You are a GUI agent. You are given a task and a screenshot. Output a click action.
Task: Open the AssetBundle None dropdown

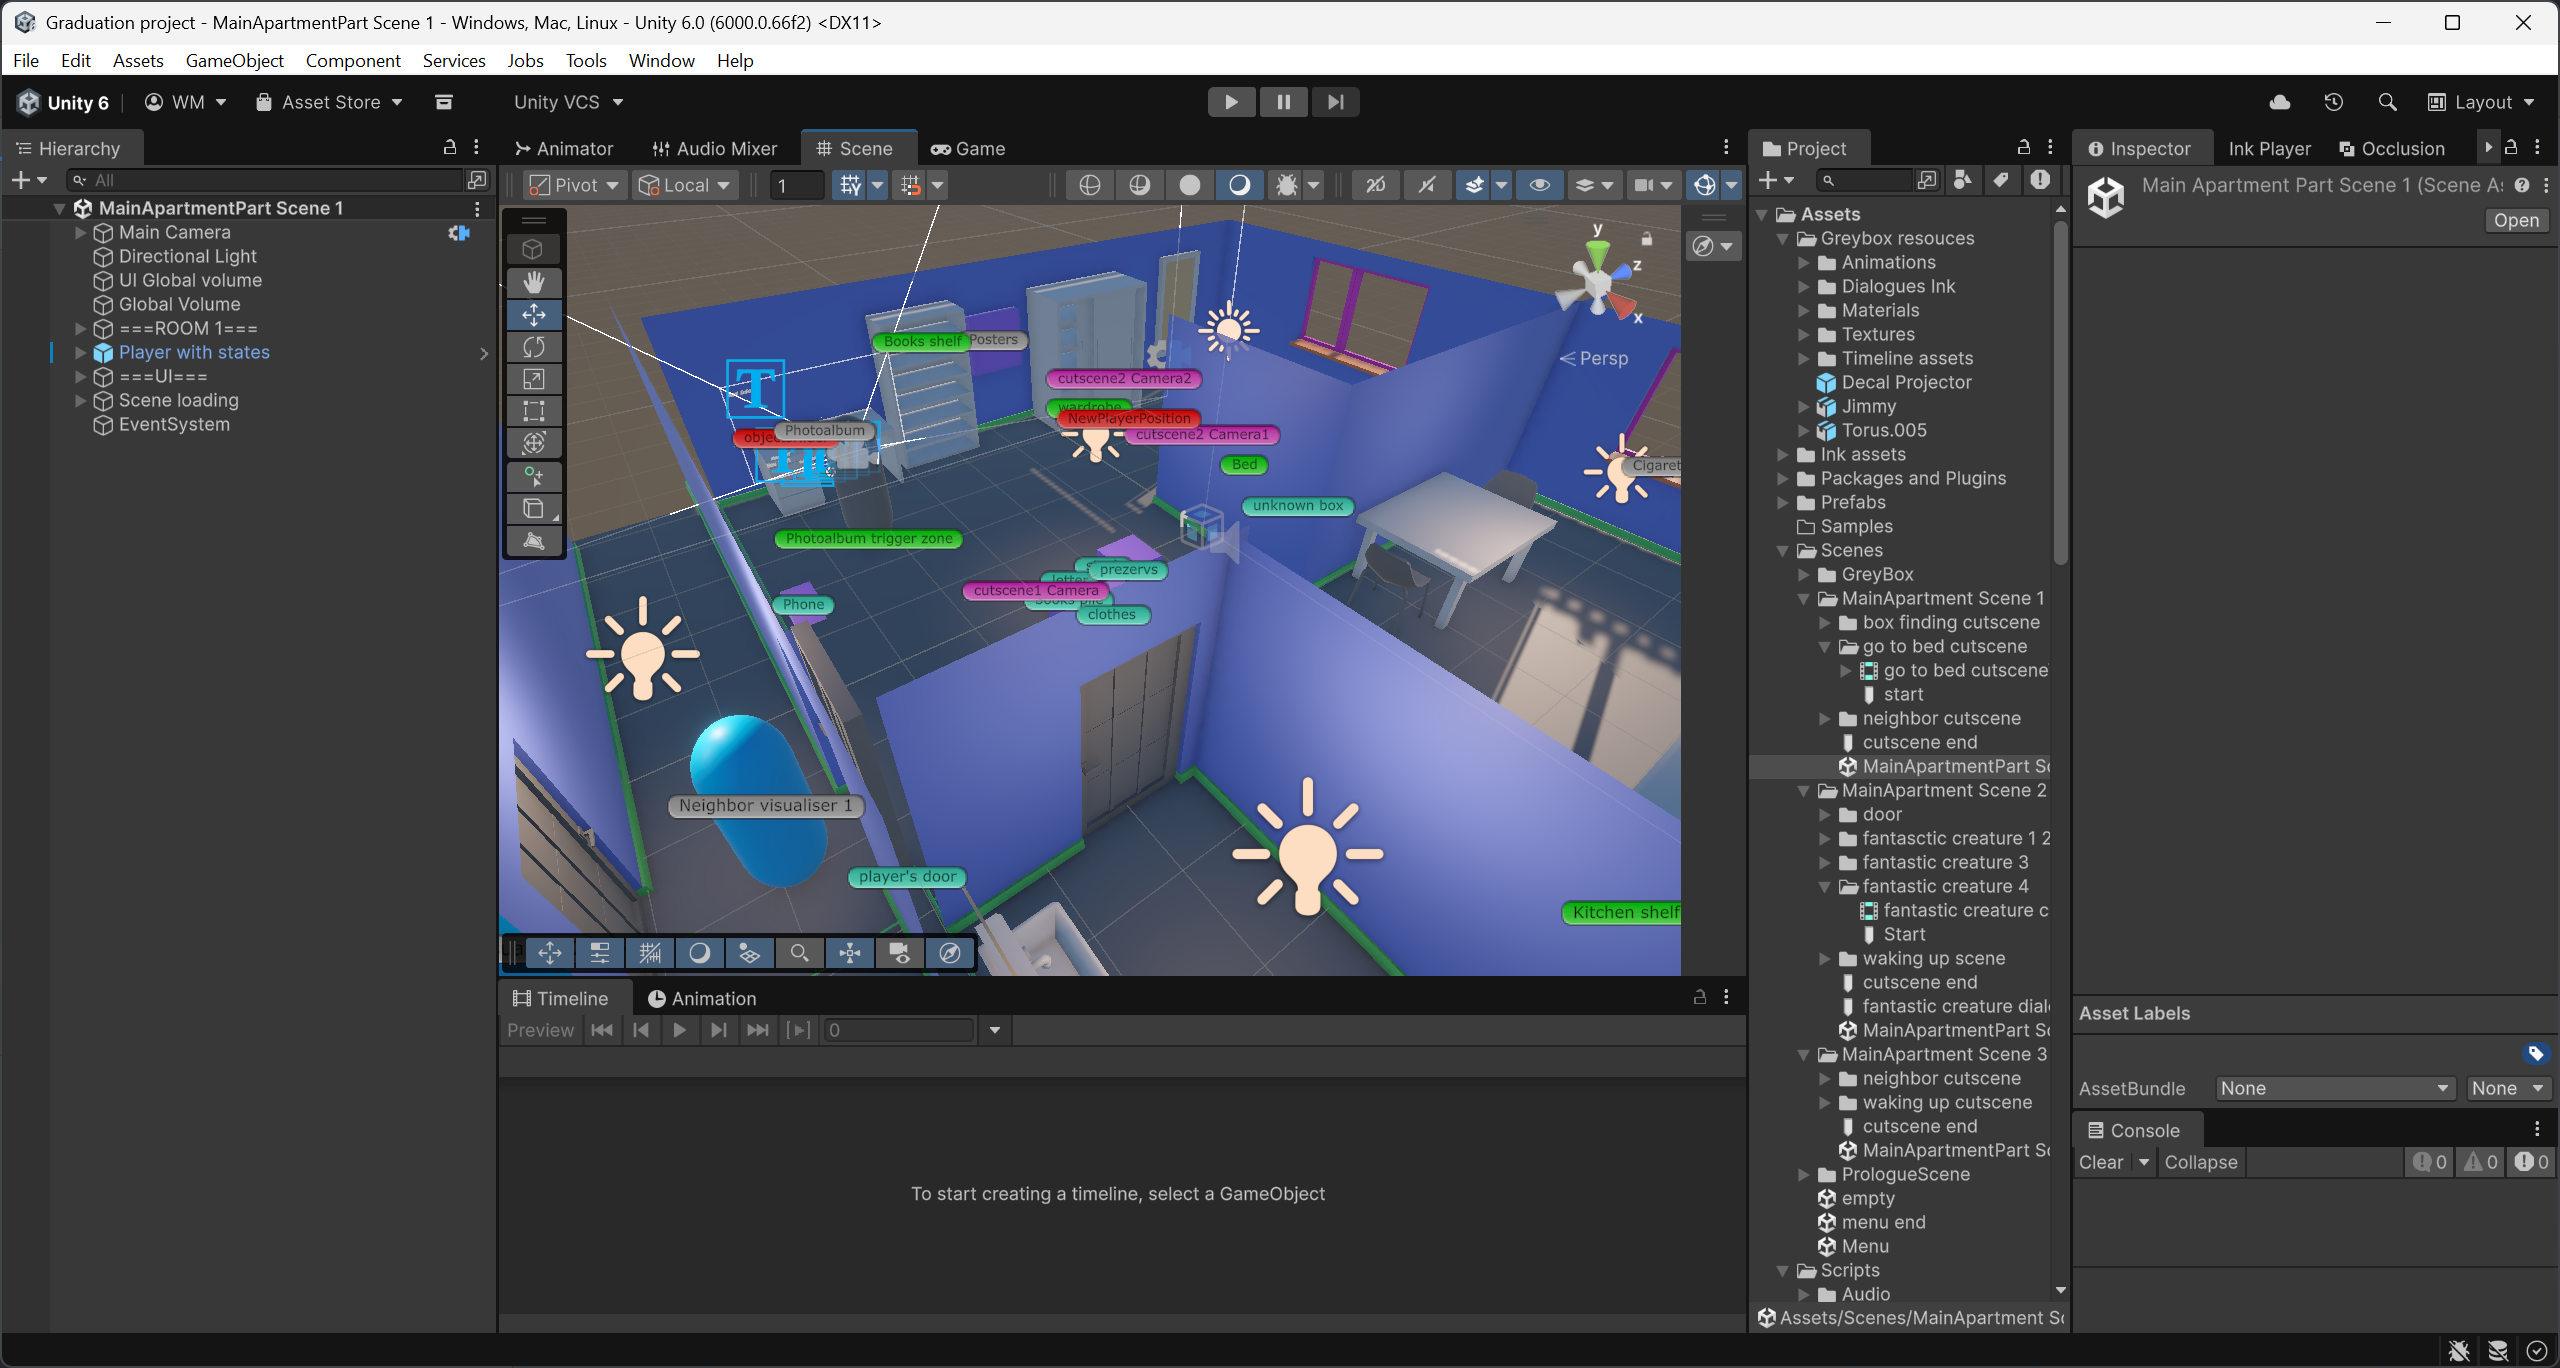click(2335, 1088)
